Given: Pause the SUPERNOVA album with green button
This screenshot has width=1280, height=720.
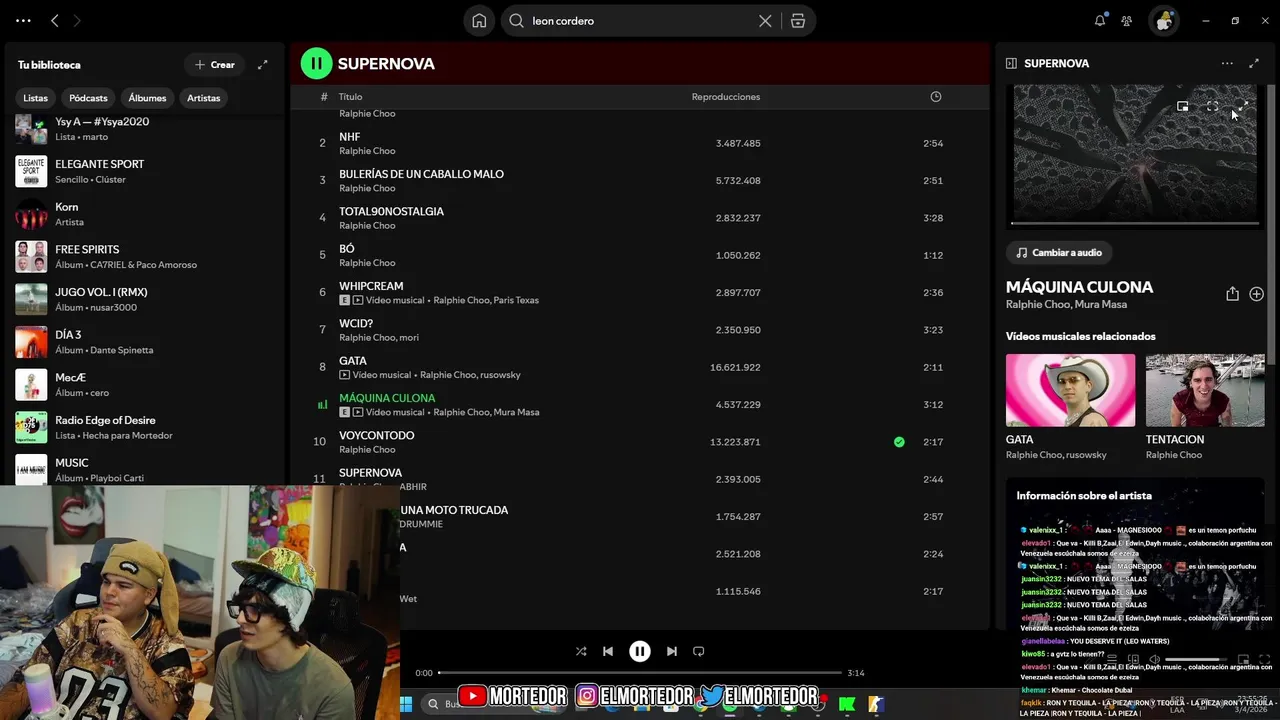Looking at the screenshot, I should tap(316, 63).
